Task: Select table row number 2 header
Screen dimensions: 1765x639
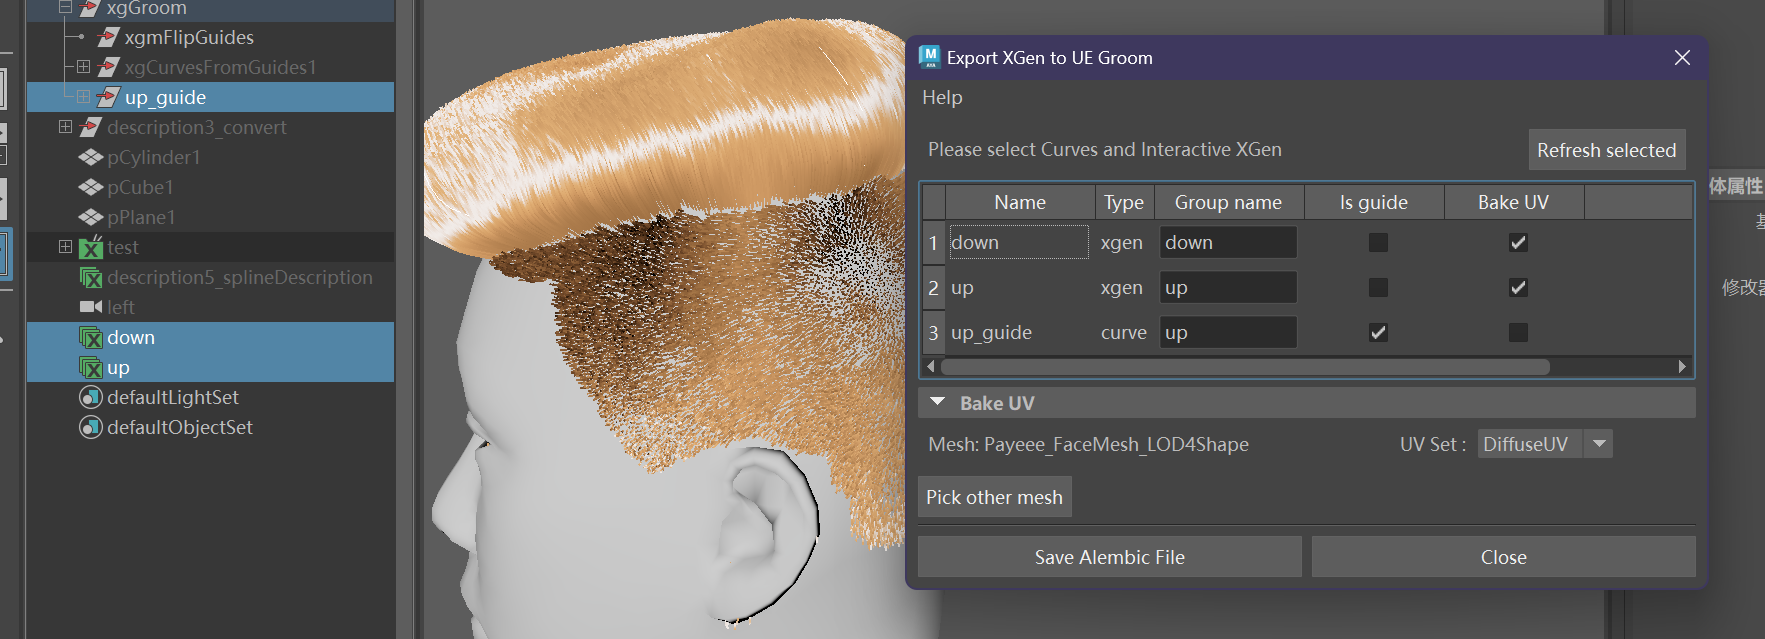Action: (933, 287)
